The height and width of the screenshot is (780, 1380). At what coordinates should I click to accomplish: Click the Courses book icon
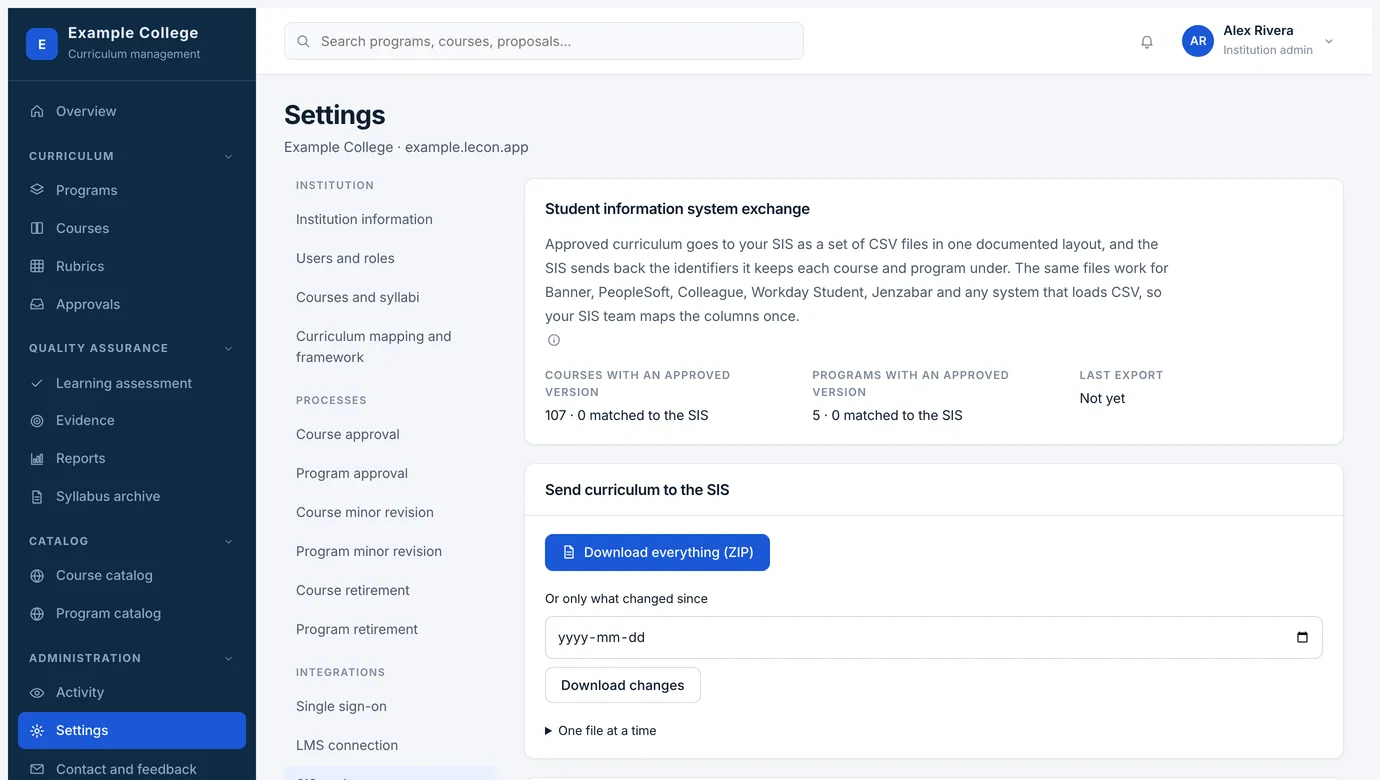pos(37,228)
